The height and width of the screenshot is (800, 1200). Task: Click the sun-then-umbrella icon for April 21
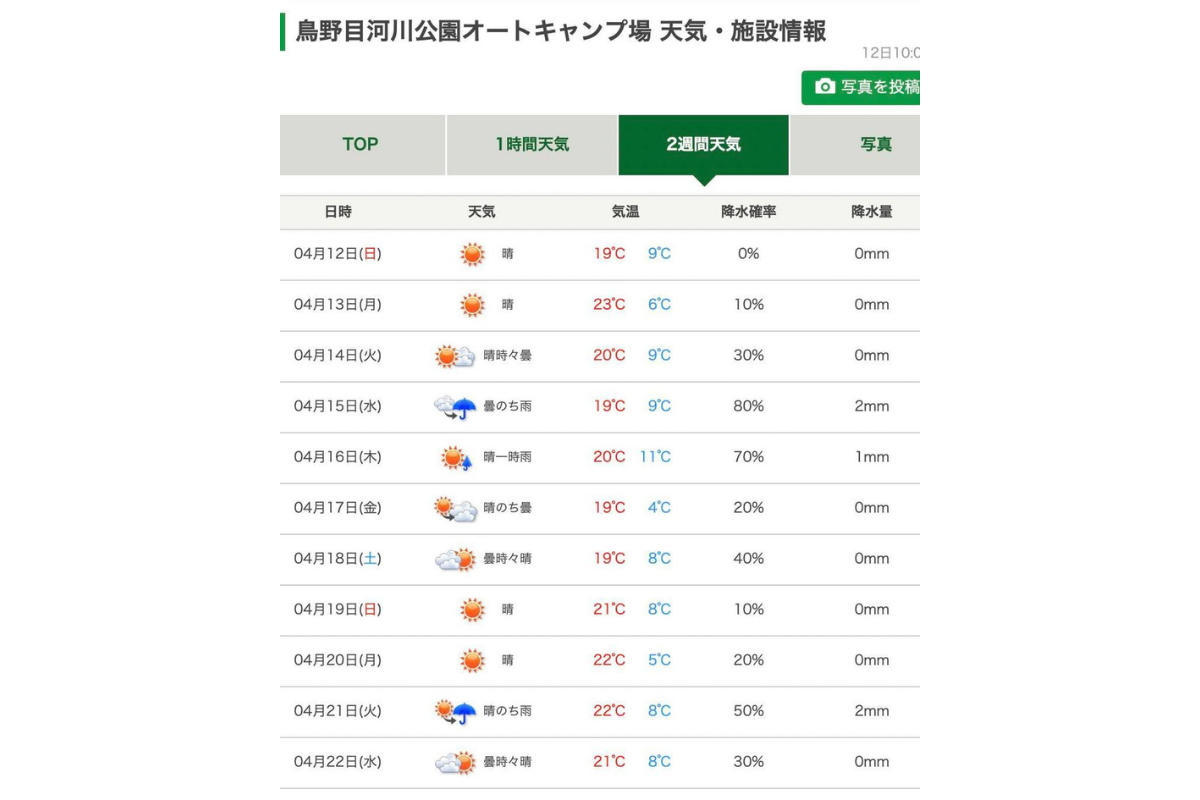coord(455,712)
